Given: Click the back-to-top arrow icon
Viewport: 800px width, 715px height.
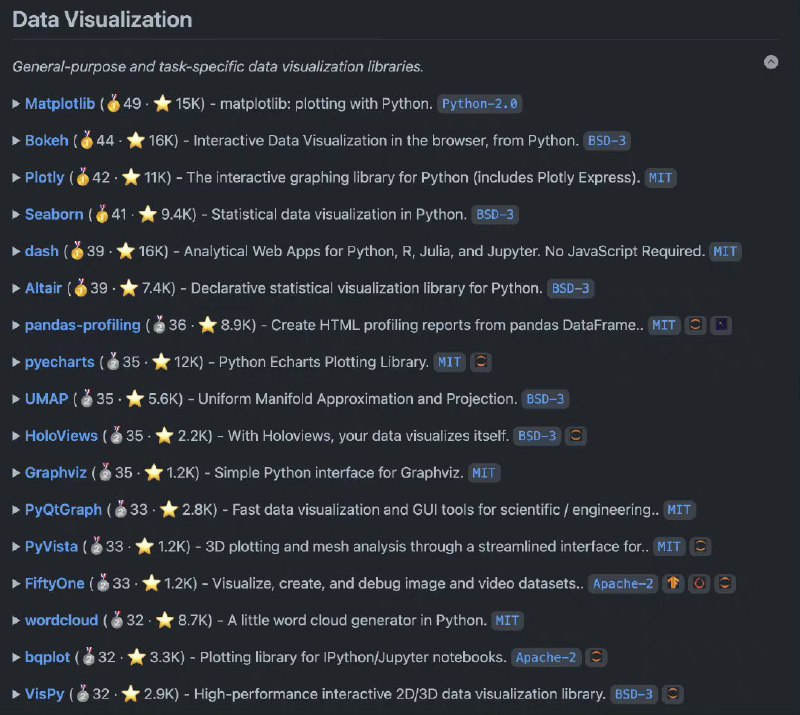Looking at the screenshot, I should [x=771, y=62].
